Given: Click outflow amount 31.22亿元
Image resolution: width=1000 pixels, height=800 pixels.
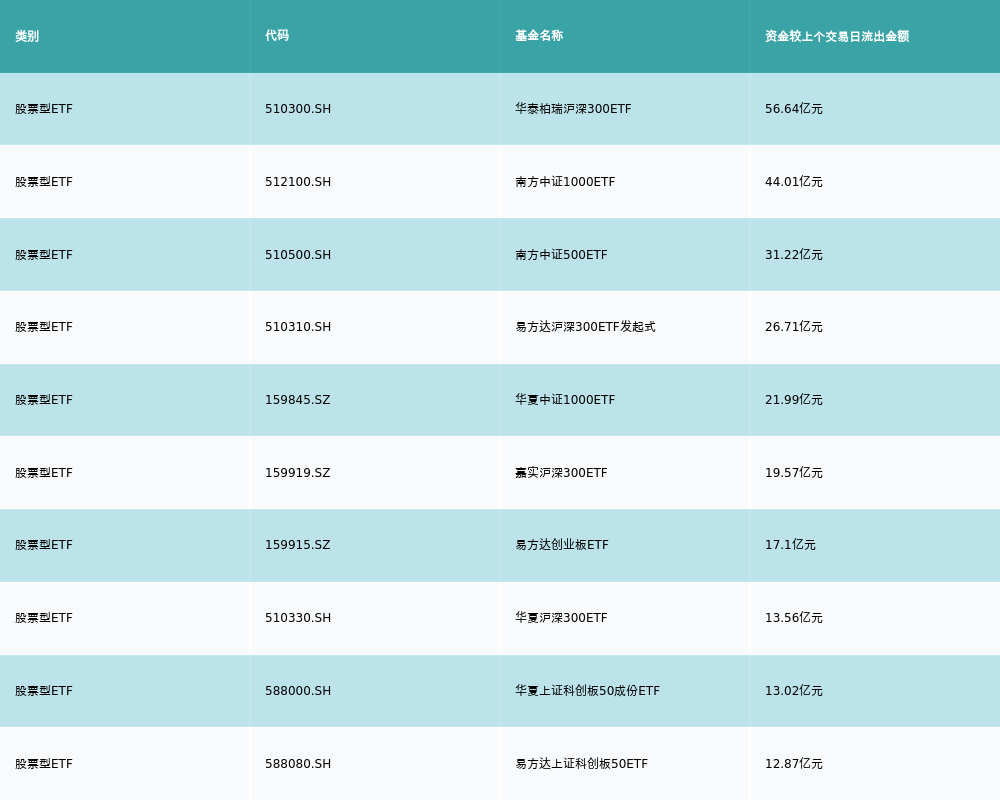Looking at the screenshot, I should click(x=793, y=255).
